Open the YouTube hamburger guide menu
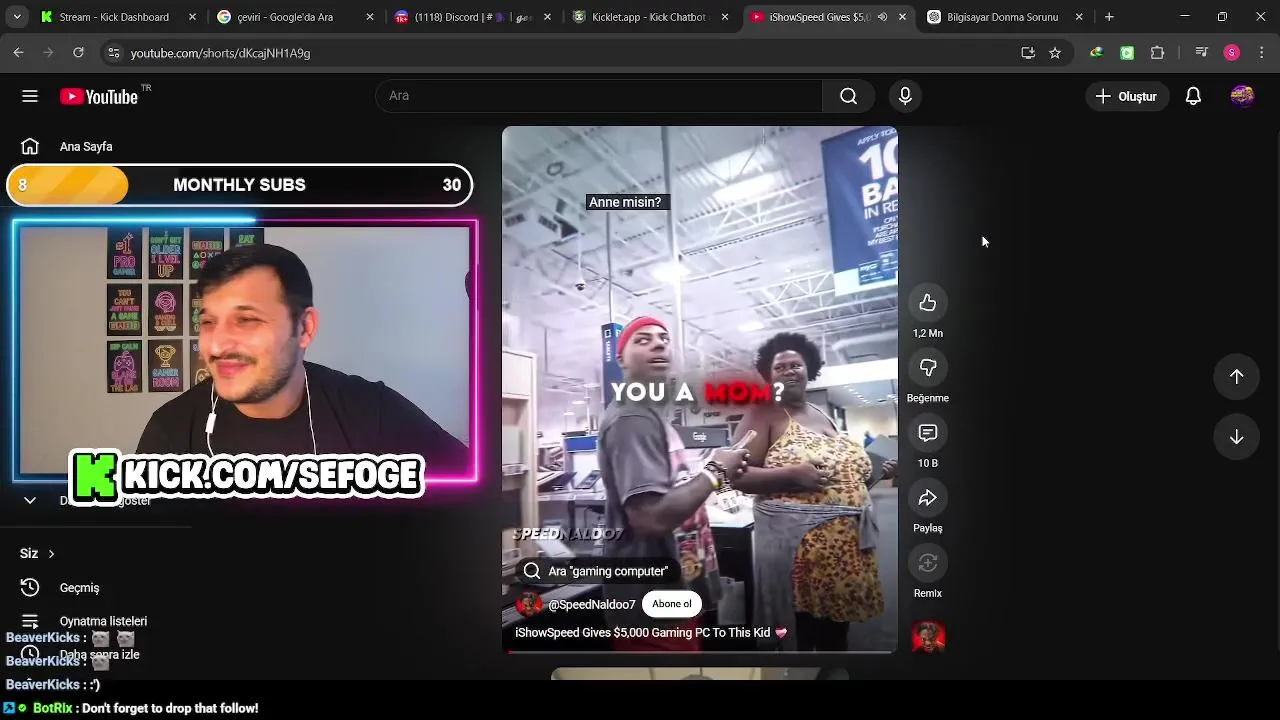This screenshot has width=1280, height=720. pos(30,96)
